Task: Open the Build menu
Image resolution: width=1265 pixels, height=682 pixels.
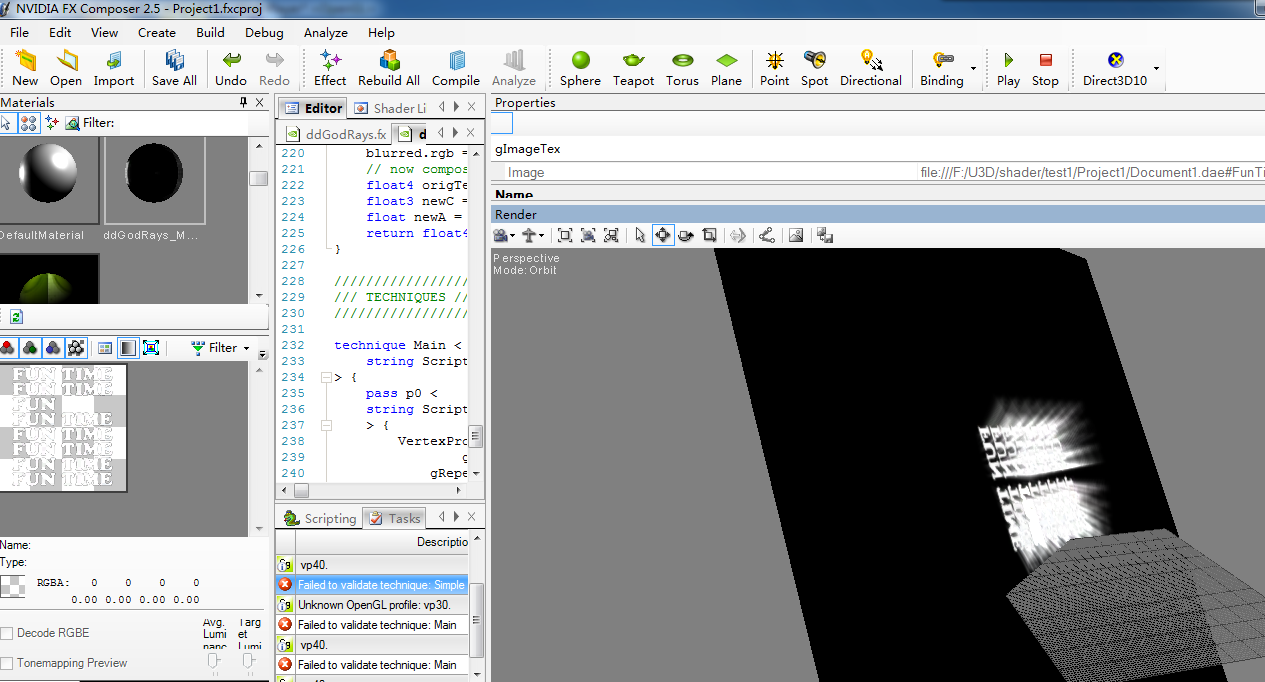Action: [x=210, y=32]
